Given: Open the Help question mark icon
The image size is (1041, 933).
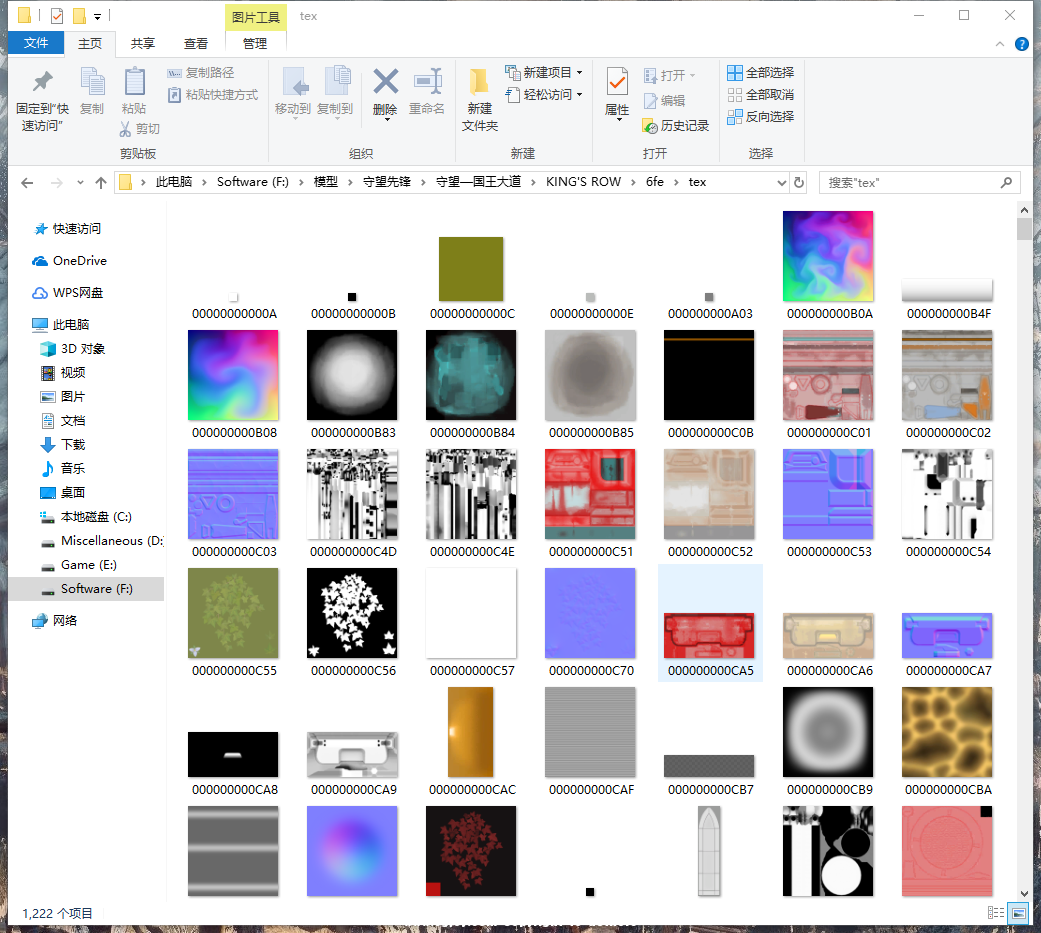Looking at the screenshot, I should click(1021, 44).
